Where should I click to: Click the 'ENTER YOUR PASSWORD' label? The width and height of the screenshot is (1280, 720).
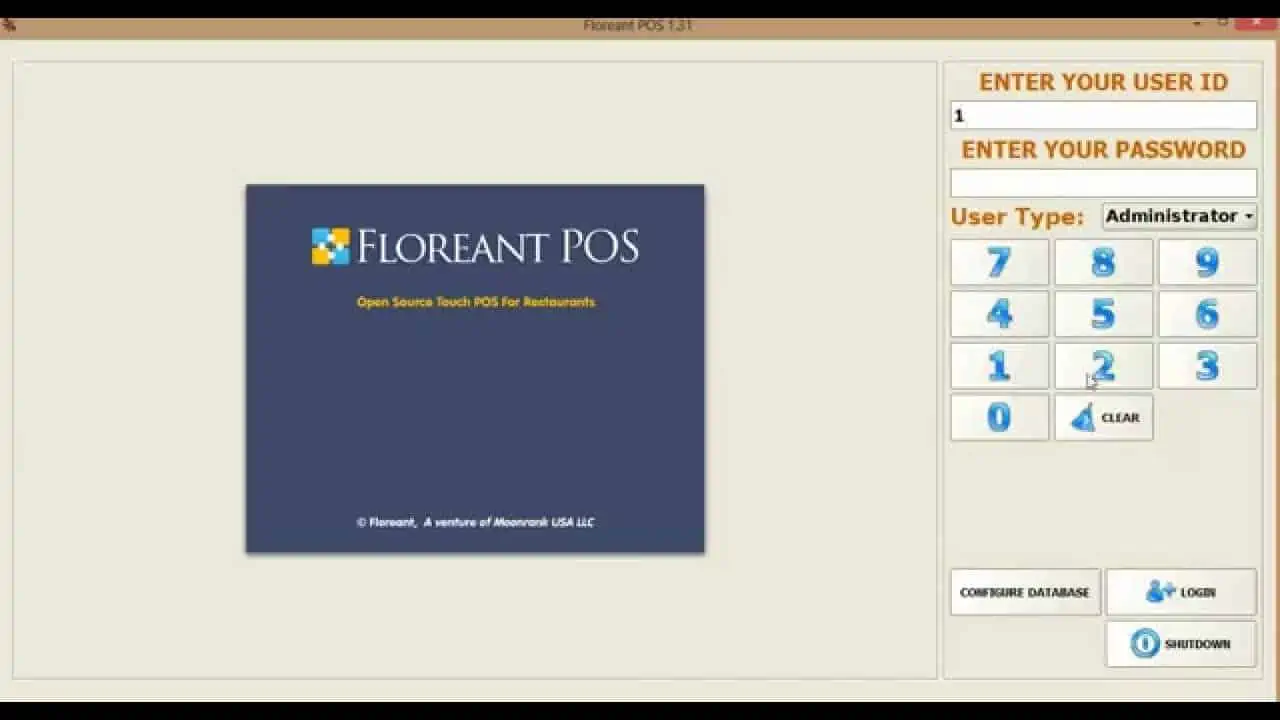[x=1103, y=150]
